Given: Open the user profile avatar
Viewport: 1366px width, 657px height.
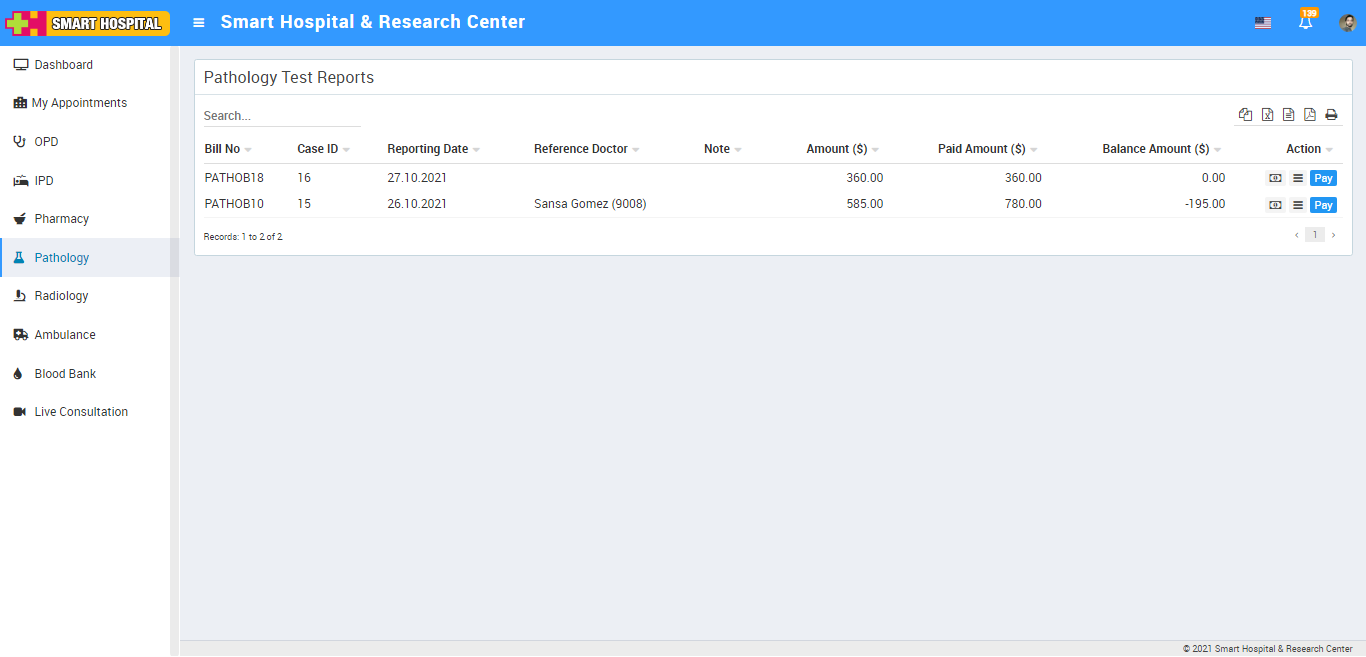Looking at the screenshot, I should point(1347,23).
